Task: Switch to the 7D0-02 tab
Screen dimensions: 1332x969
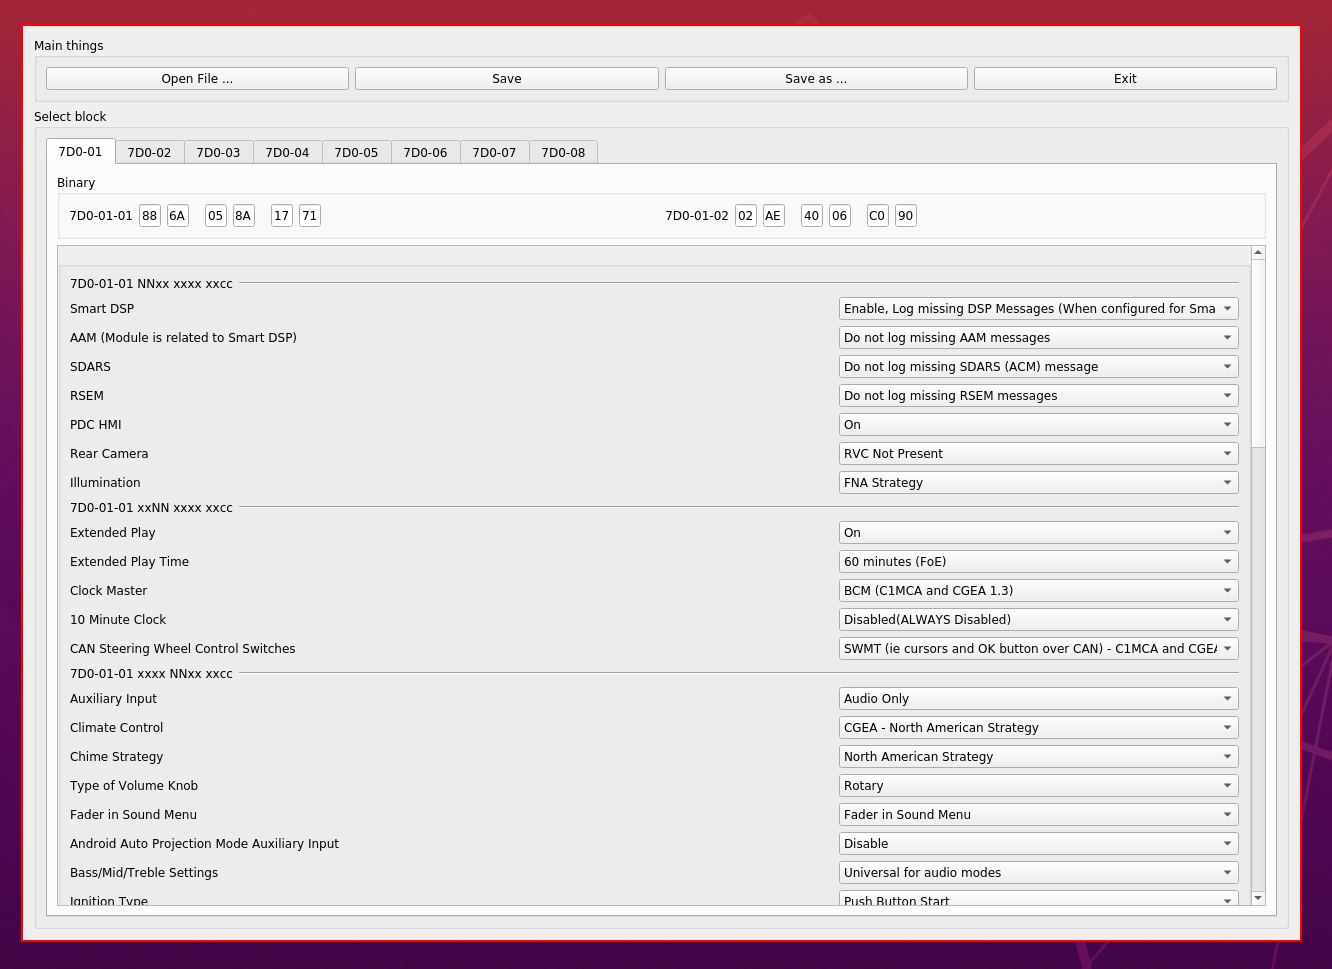Action: (149, 153)
